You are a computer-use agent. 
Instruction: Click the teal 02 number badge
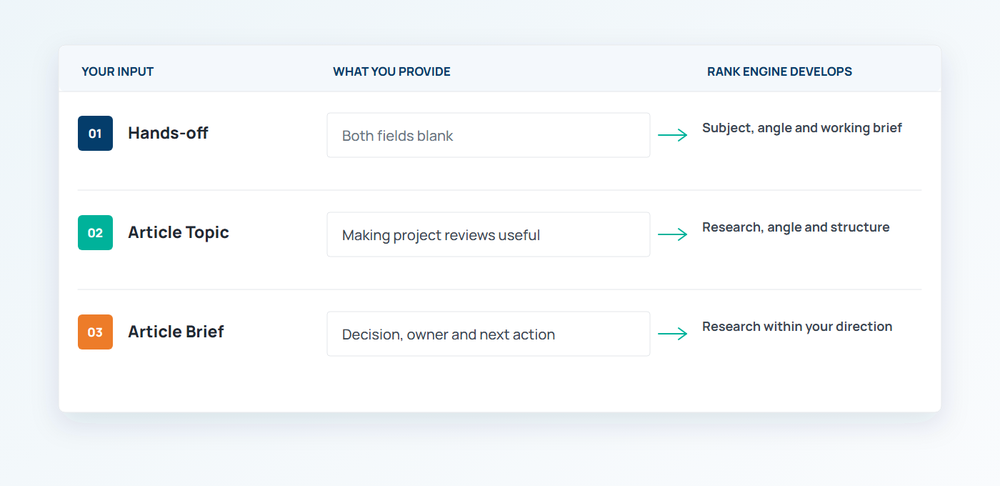click(x=95, y=233)
